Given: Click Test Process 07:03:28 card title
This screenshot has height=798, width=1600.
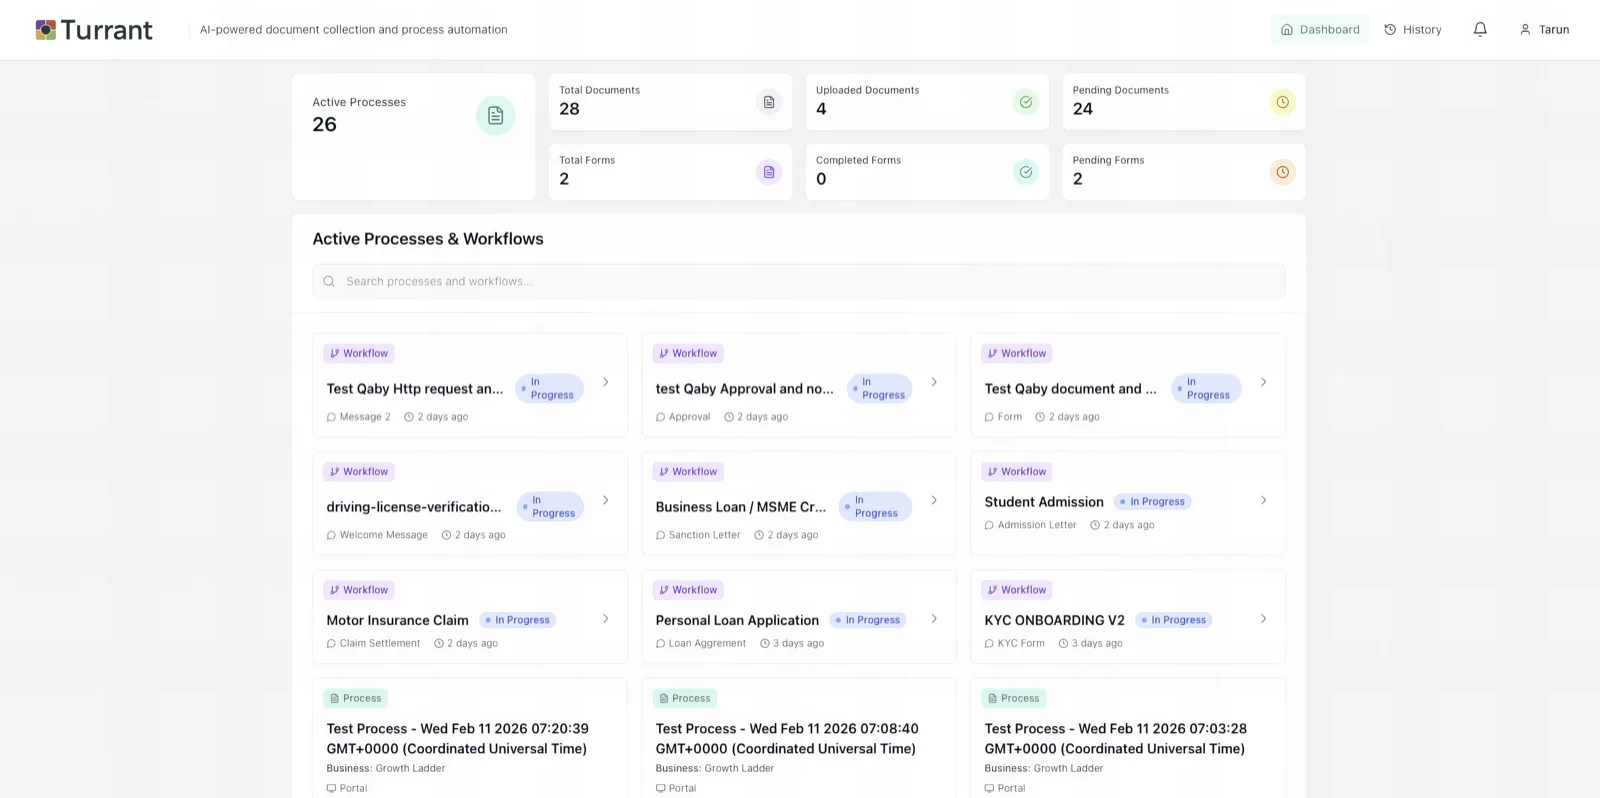Looking at the screenshot, I should [x=1115, y=739].
